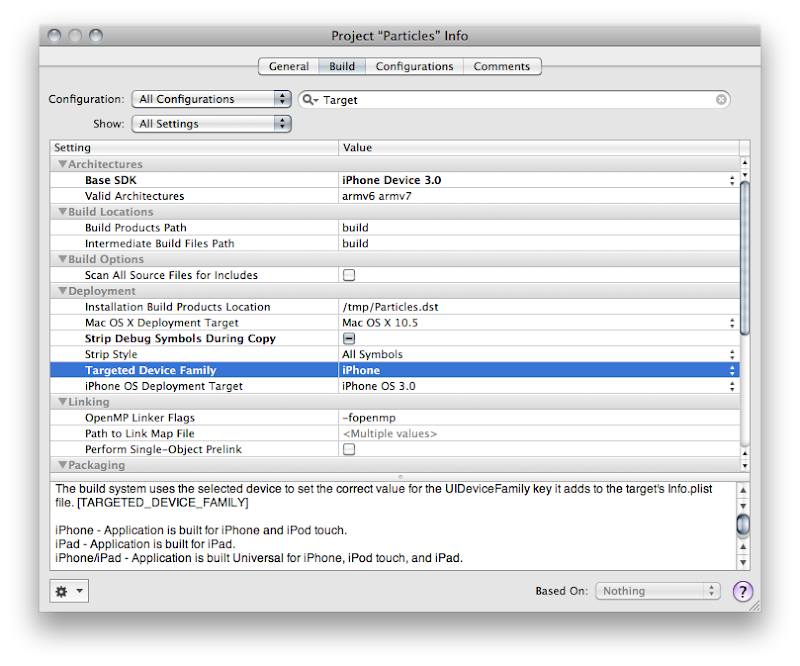
Task: Click the gear action menu button
Action: click(x=69, y=591)
